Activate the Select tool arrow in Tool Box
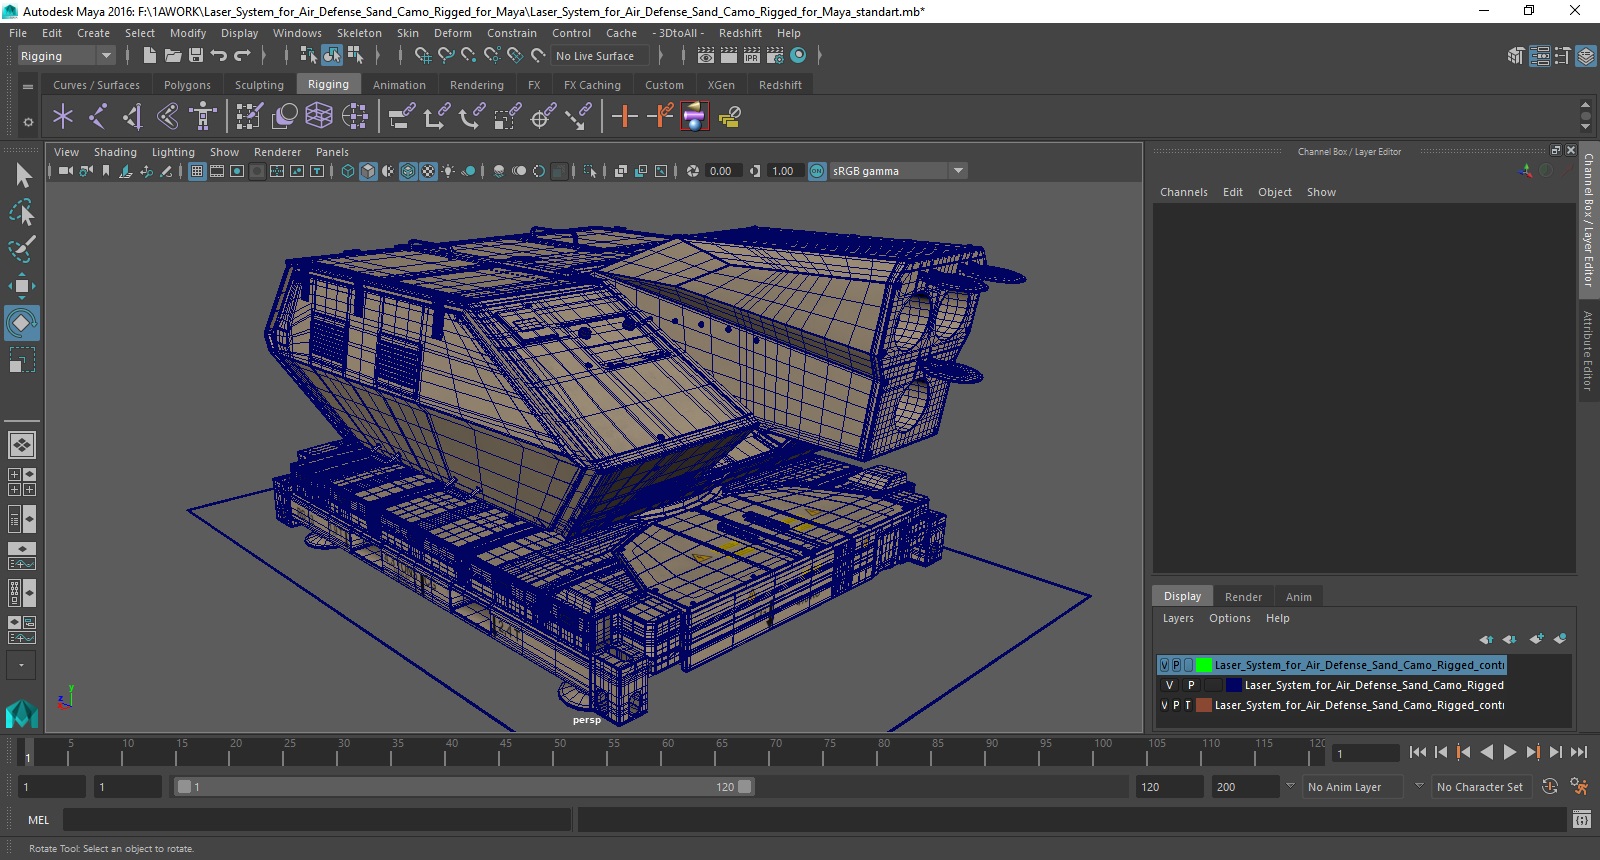The image size is (1600, 860). pos(22,176)
